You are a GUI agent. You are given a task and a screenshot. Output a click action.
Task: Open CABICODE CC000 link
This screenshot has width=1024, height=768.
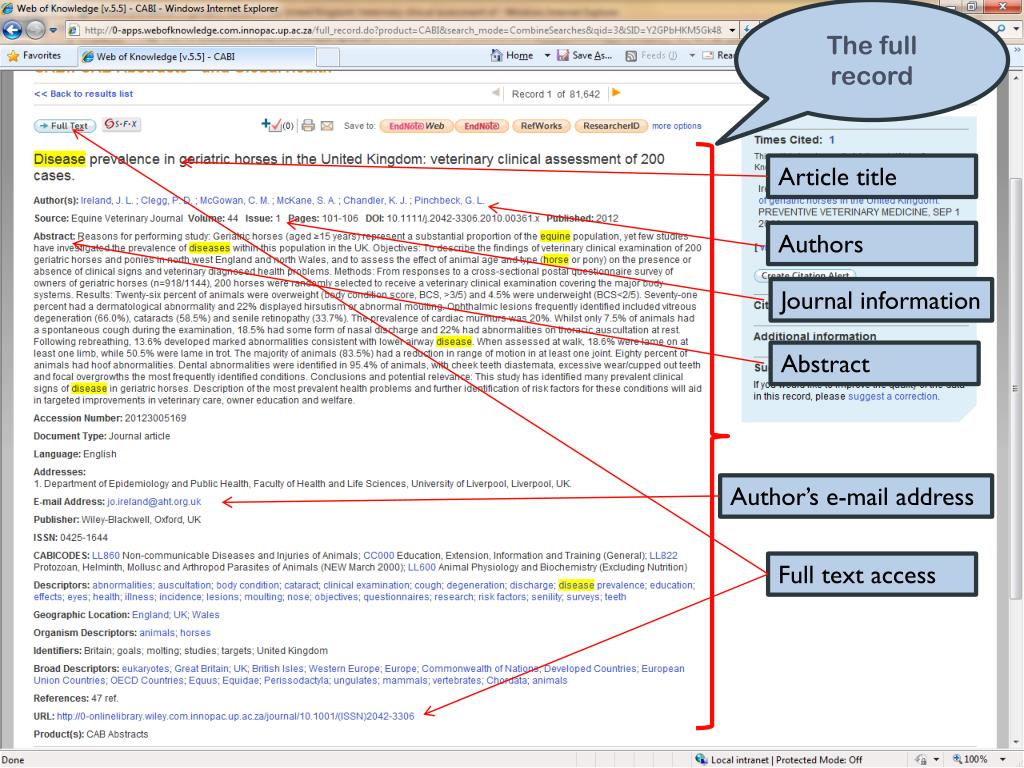click(379, 556)
